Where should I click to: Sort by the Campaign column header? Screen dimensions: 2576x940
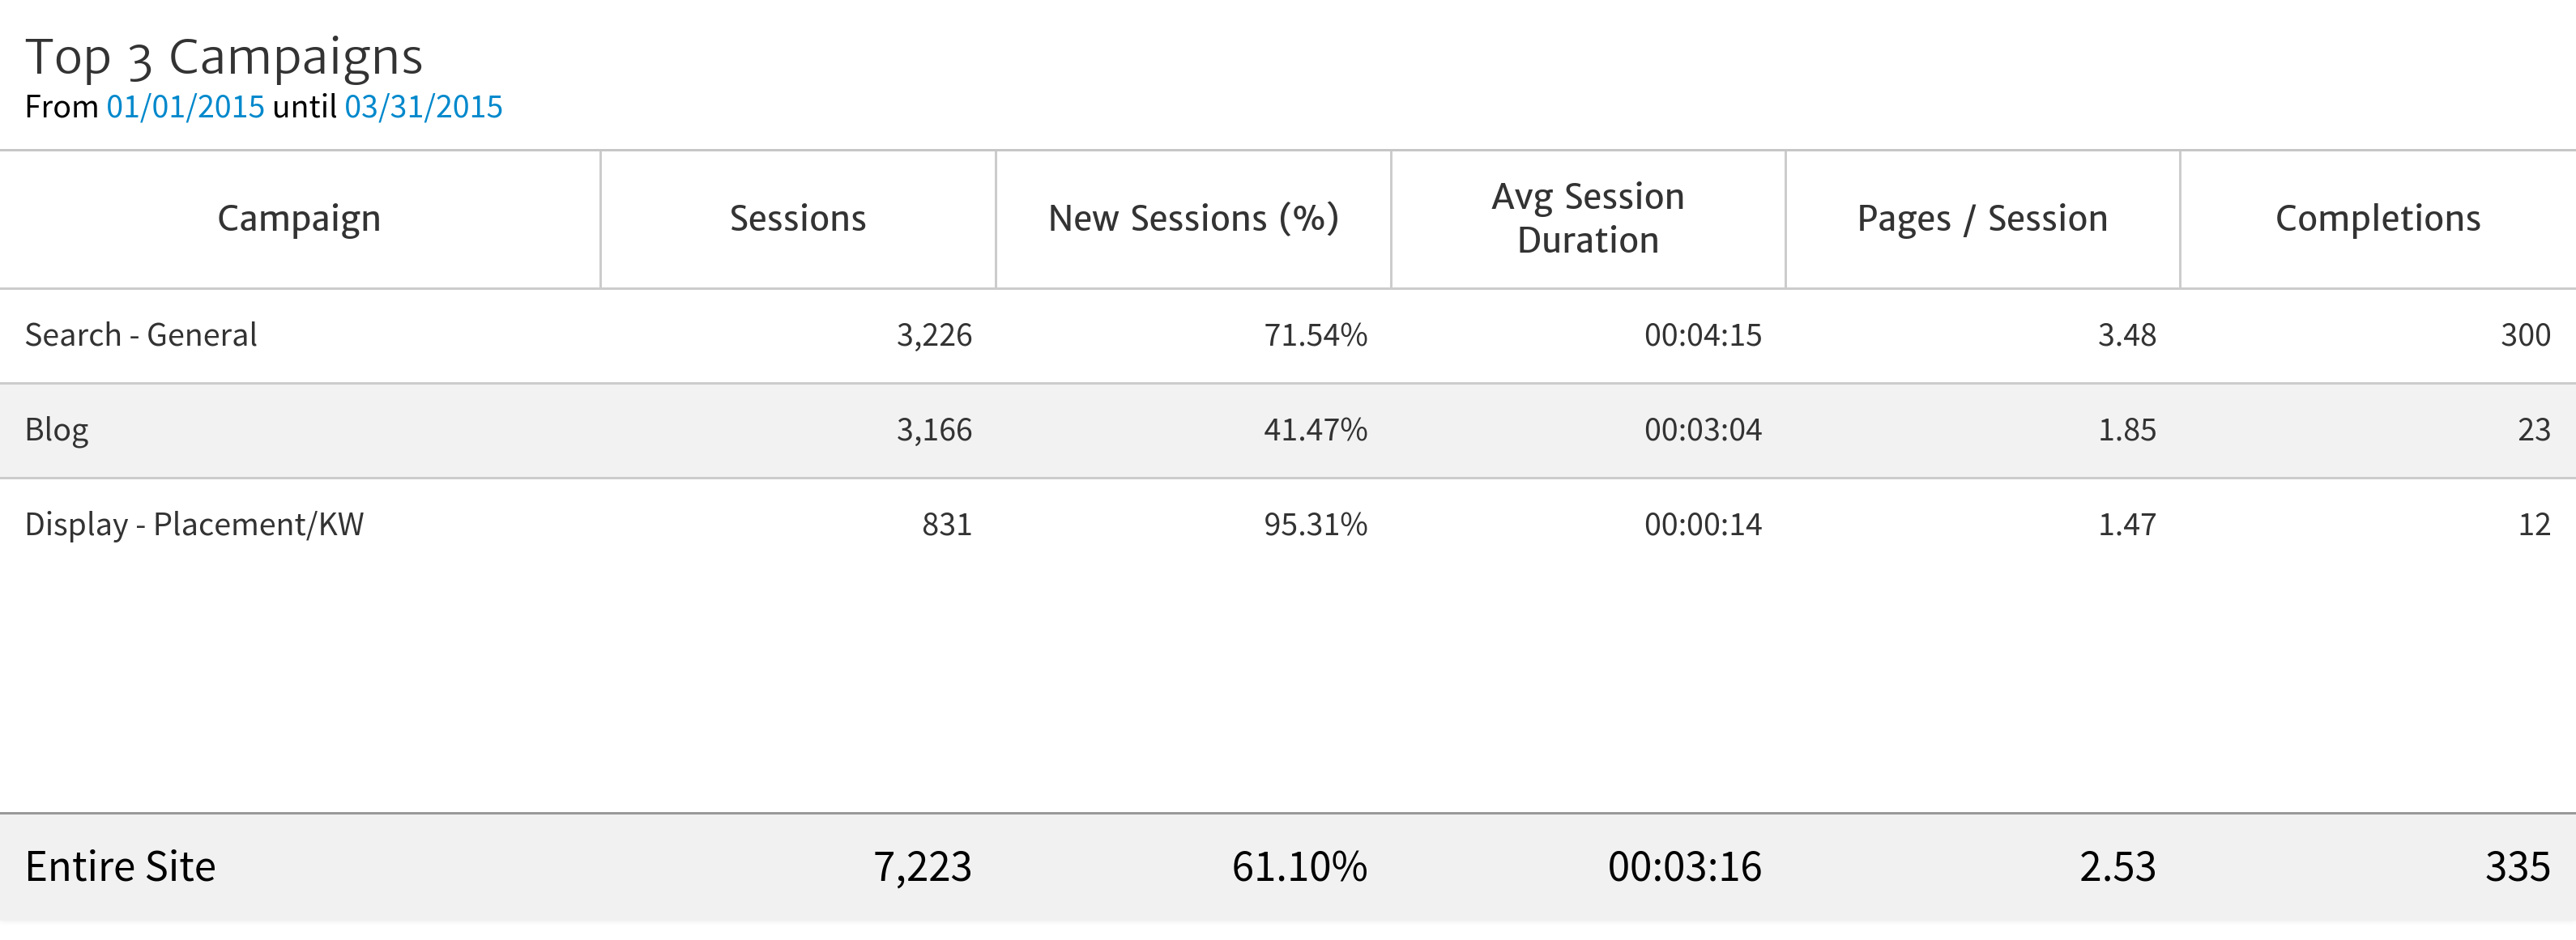point(299,219)
